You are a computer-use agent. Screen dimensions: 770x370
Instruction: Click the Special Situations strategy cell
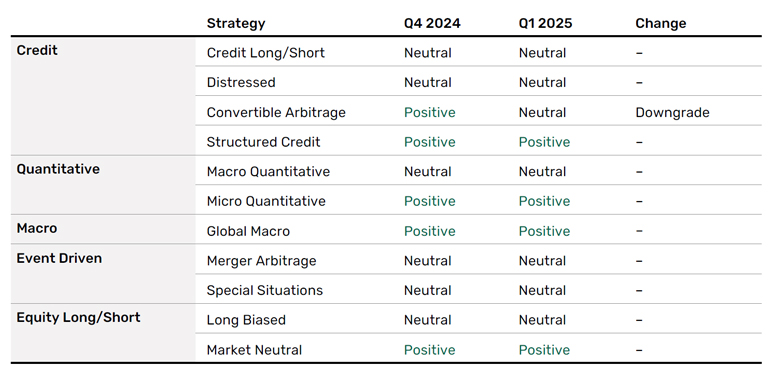[x=265, y=290]
